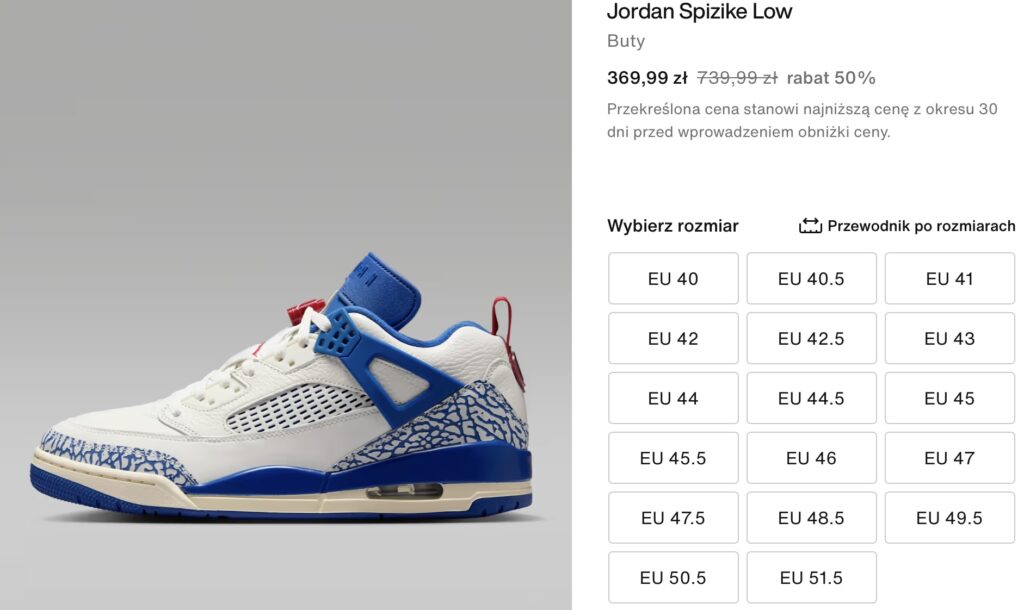Choose size EU 41
The width and height of the screenshot is (1024, 610).
point(950,279)
